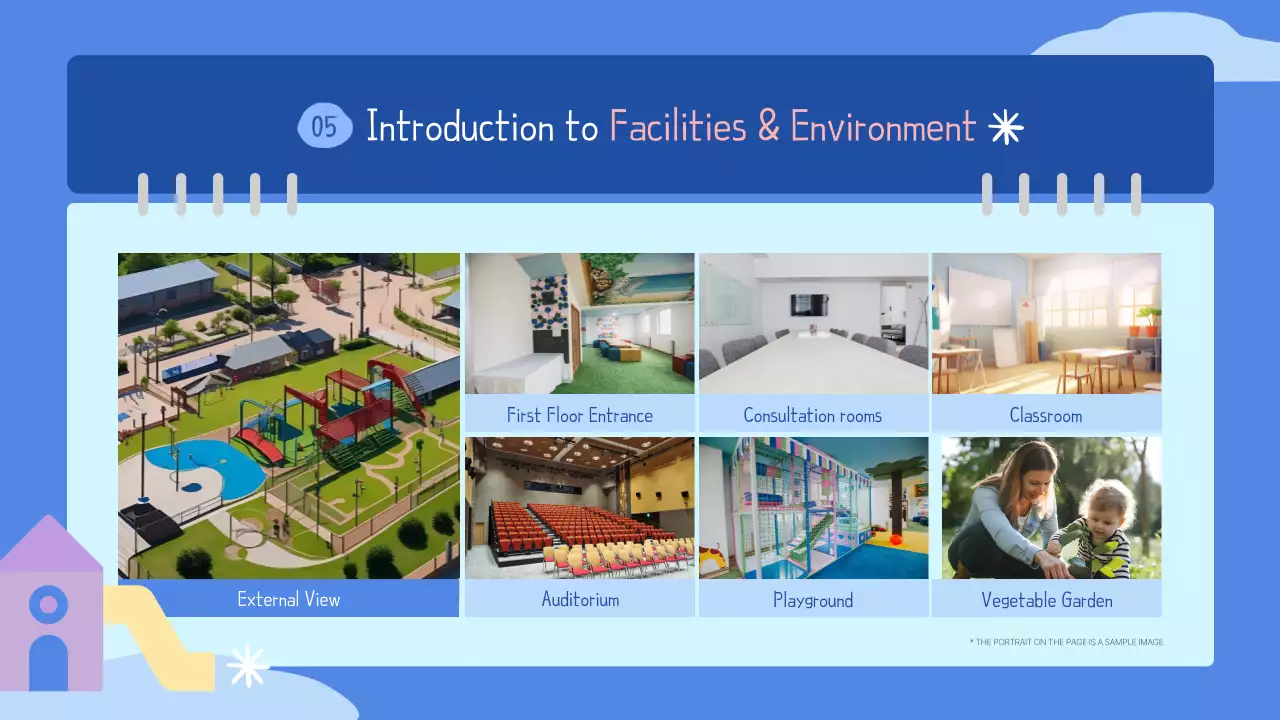Screen dimensions: 1280x720
Task: Click the External View caption label
Action: [x=288, y=598]
